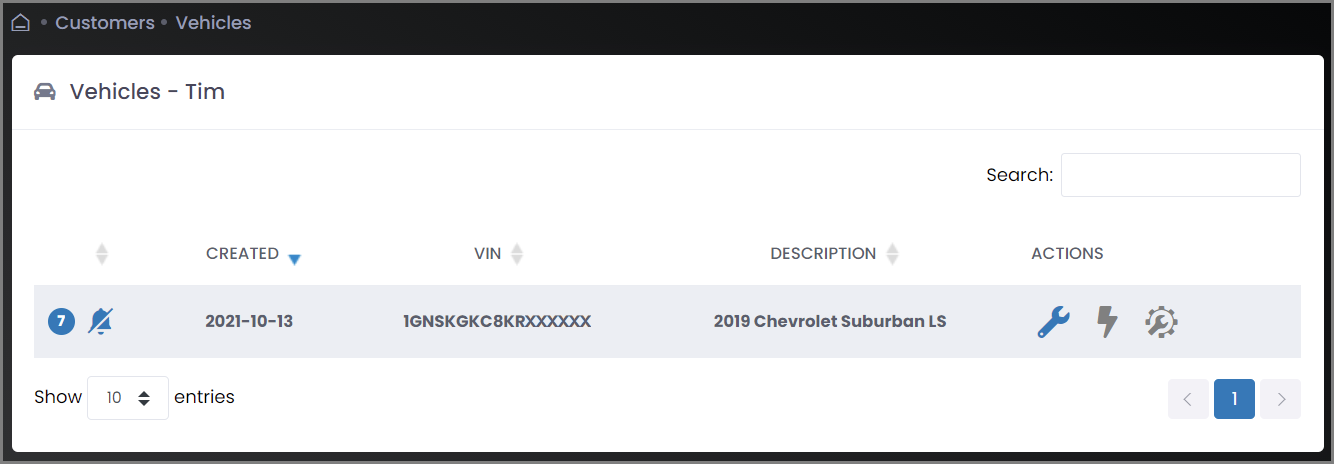Open the entries-per-page selector
1334x464 pixels.
tap(128, 398)
